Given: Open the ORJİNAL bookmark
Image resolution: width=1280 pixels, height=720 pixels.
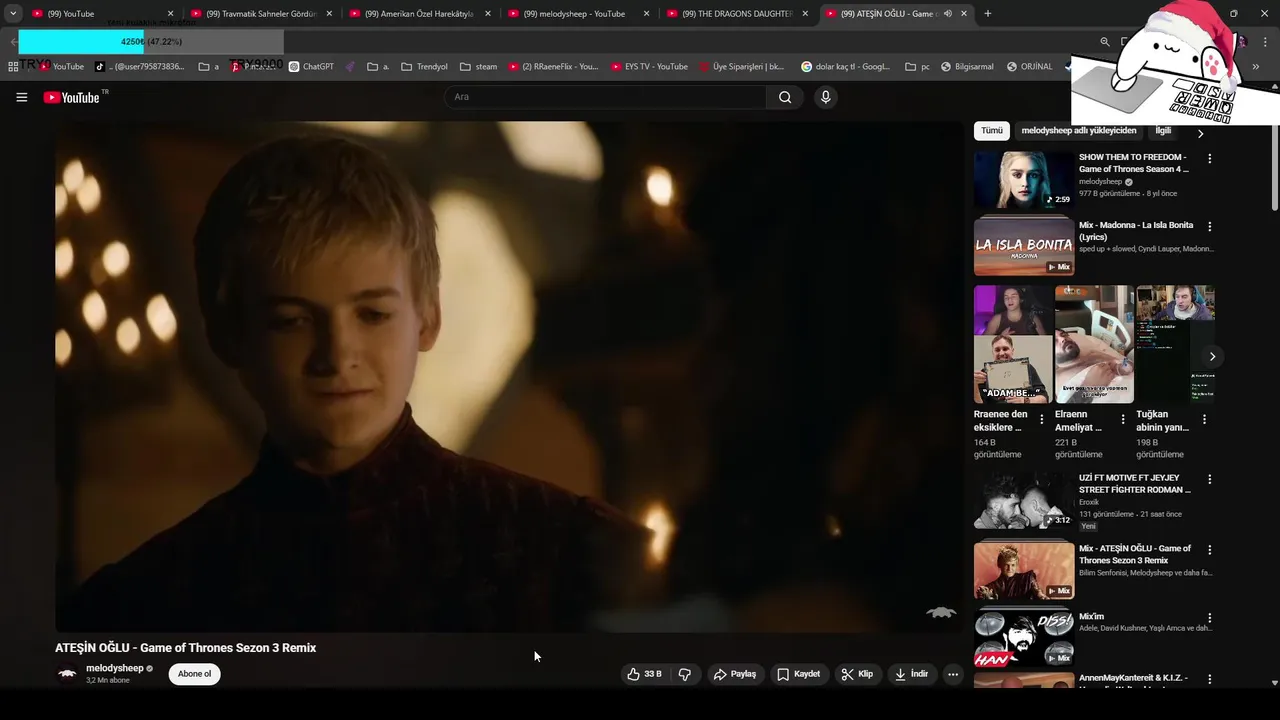Looking at the screenshot, I should tap(1029, 67).
